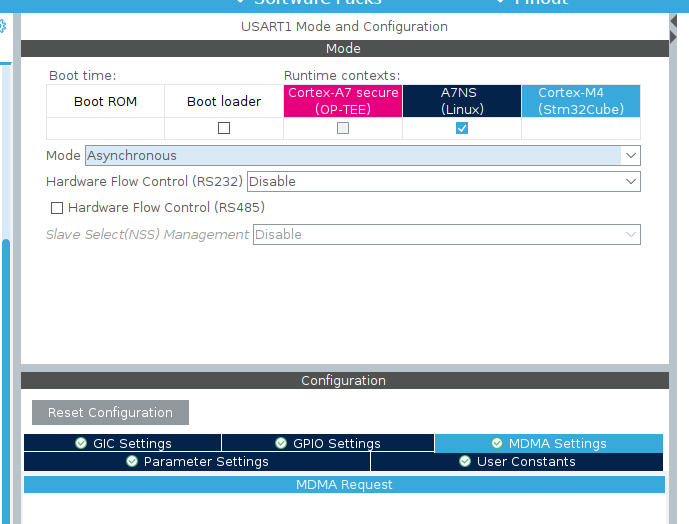This screenshot has width=689, height=524.
Task: Click the Software Packs menu at top
Action: click(310, 2)
